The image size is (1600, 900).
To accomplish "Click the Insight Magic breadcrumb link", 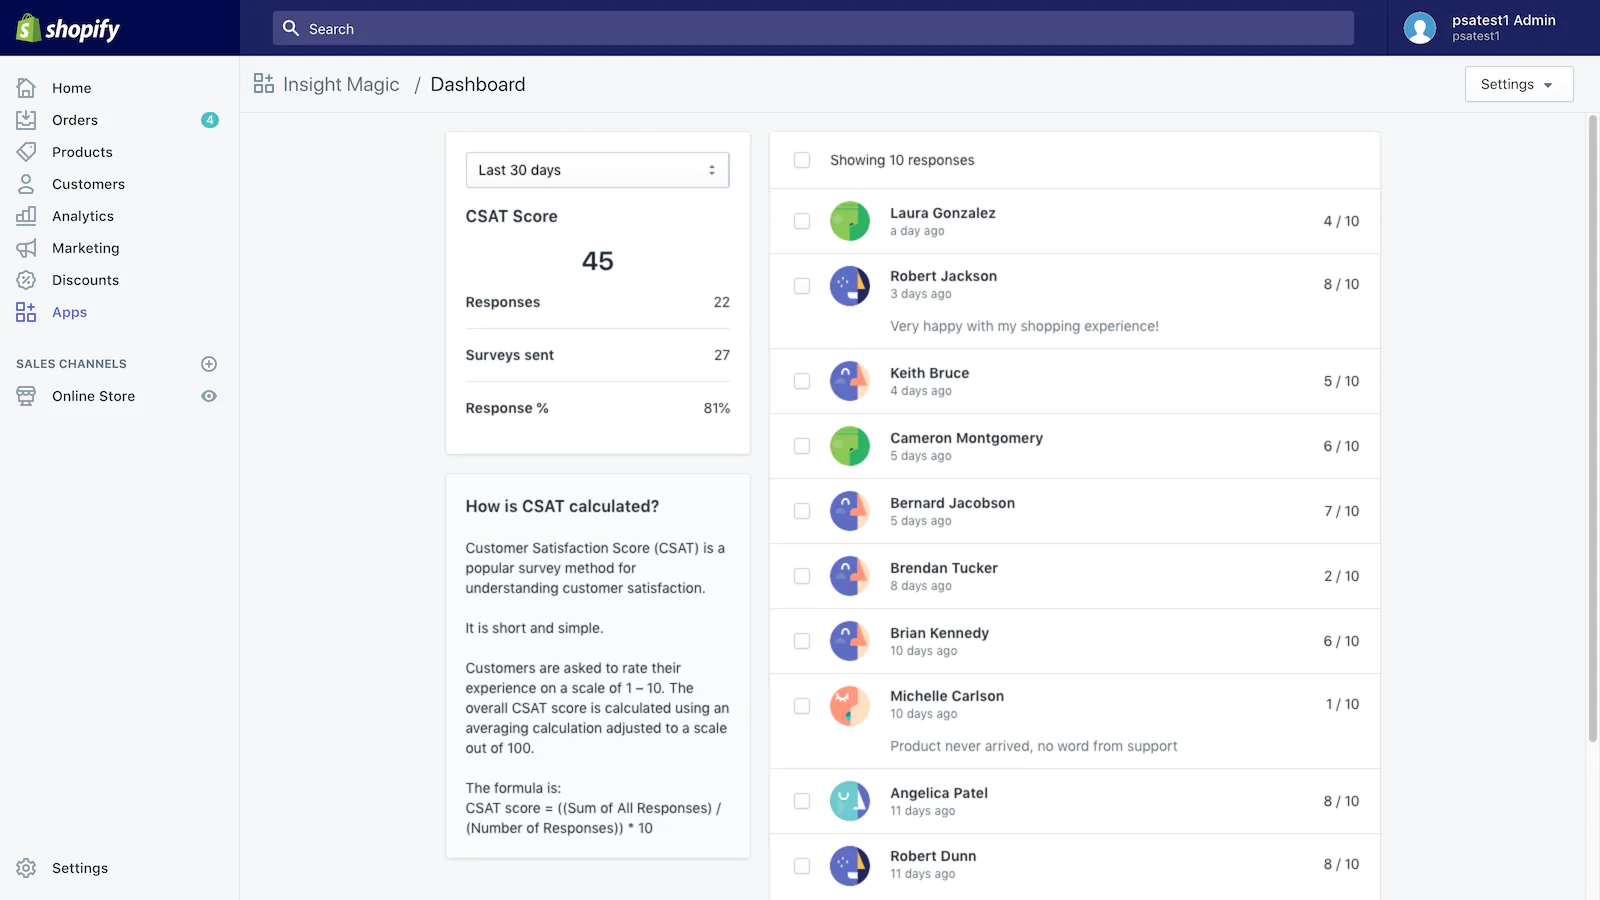I will click(x=340, y=85).
